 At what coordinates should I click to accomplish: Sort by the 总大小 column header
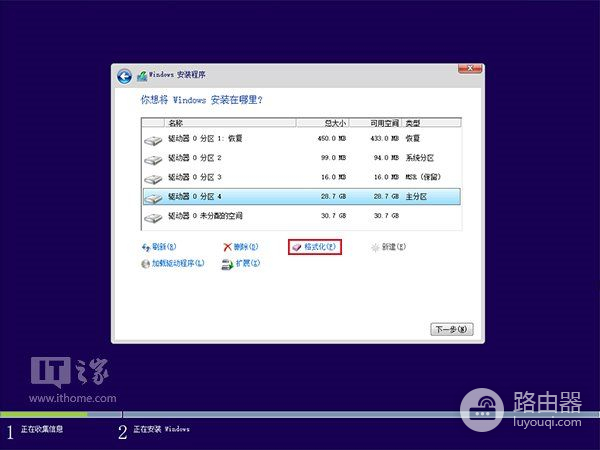coord(322,123)
